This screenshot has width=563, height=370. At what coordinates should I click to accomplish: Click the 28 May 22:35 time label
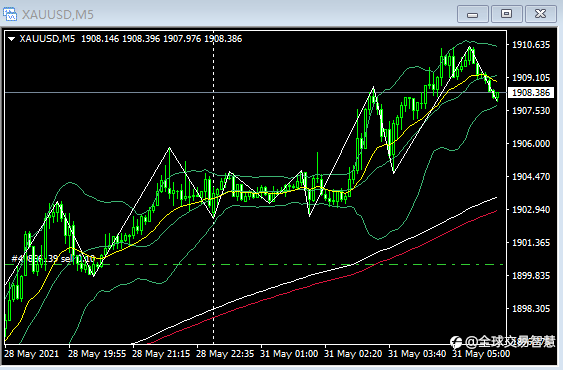(225, 354)
